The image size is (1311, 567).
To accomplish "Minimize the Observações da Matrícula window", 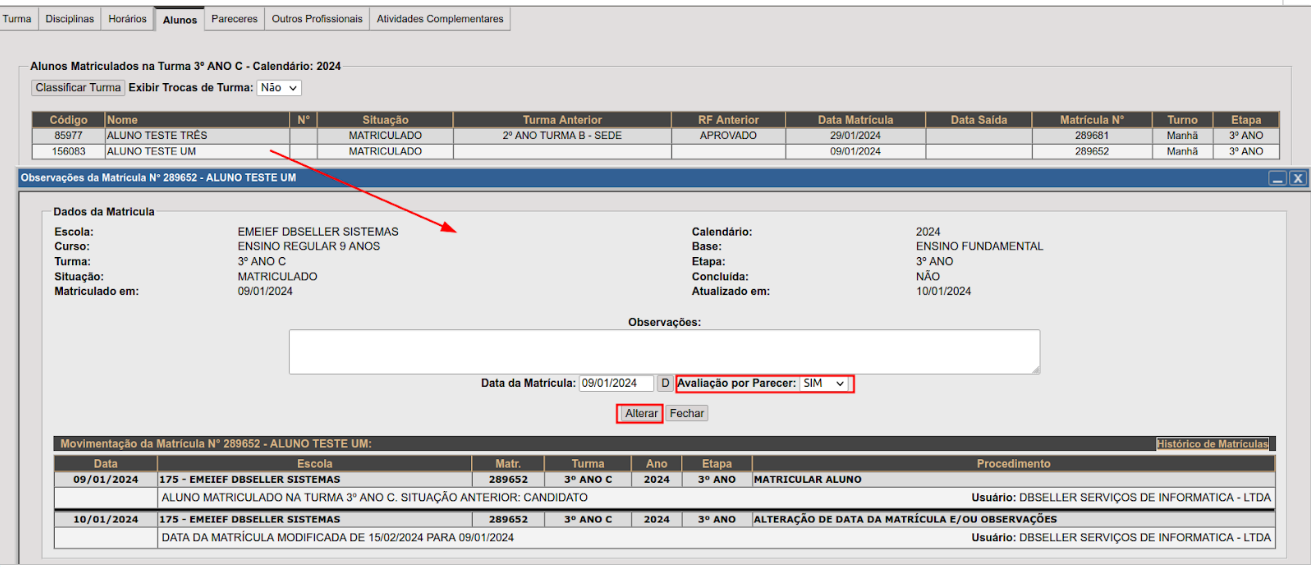I will coord(1277,178).
